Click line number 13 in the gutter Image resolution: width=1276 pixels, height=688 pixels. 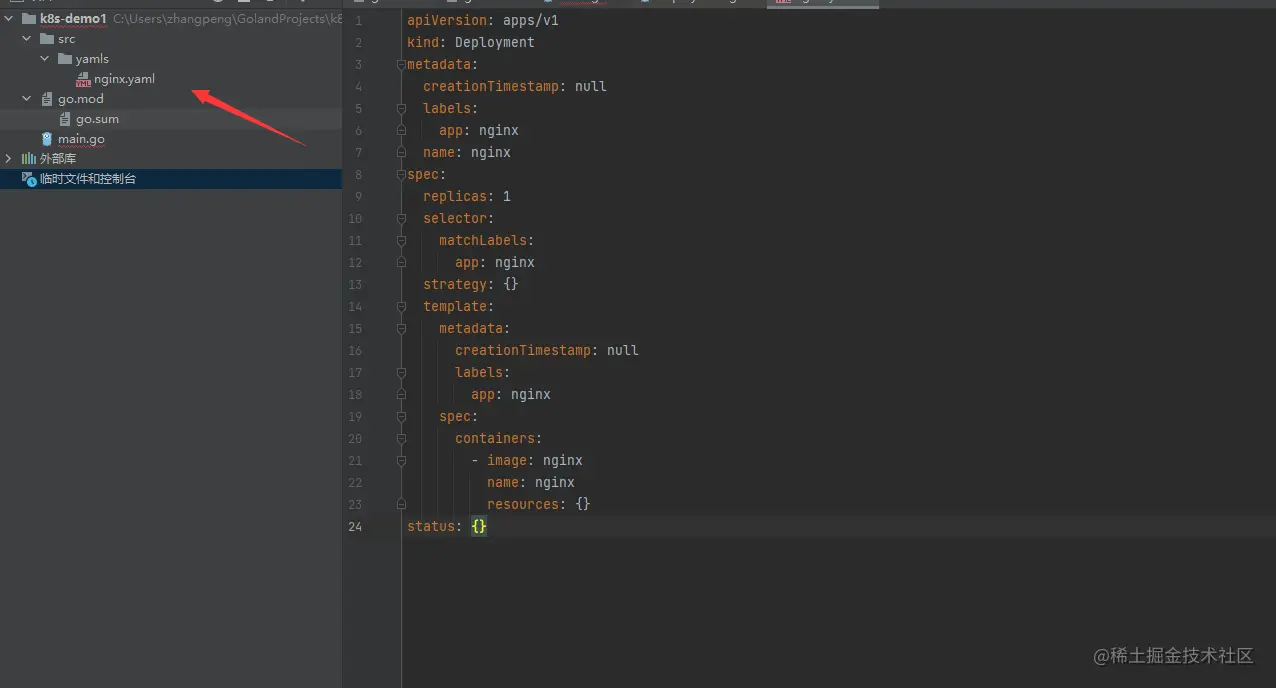click(x=355, y=285)
